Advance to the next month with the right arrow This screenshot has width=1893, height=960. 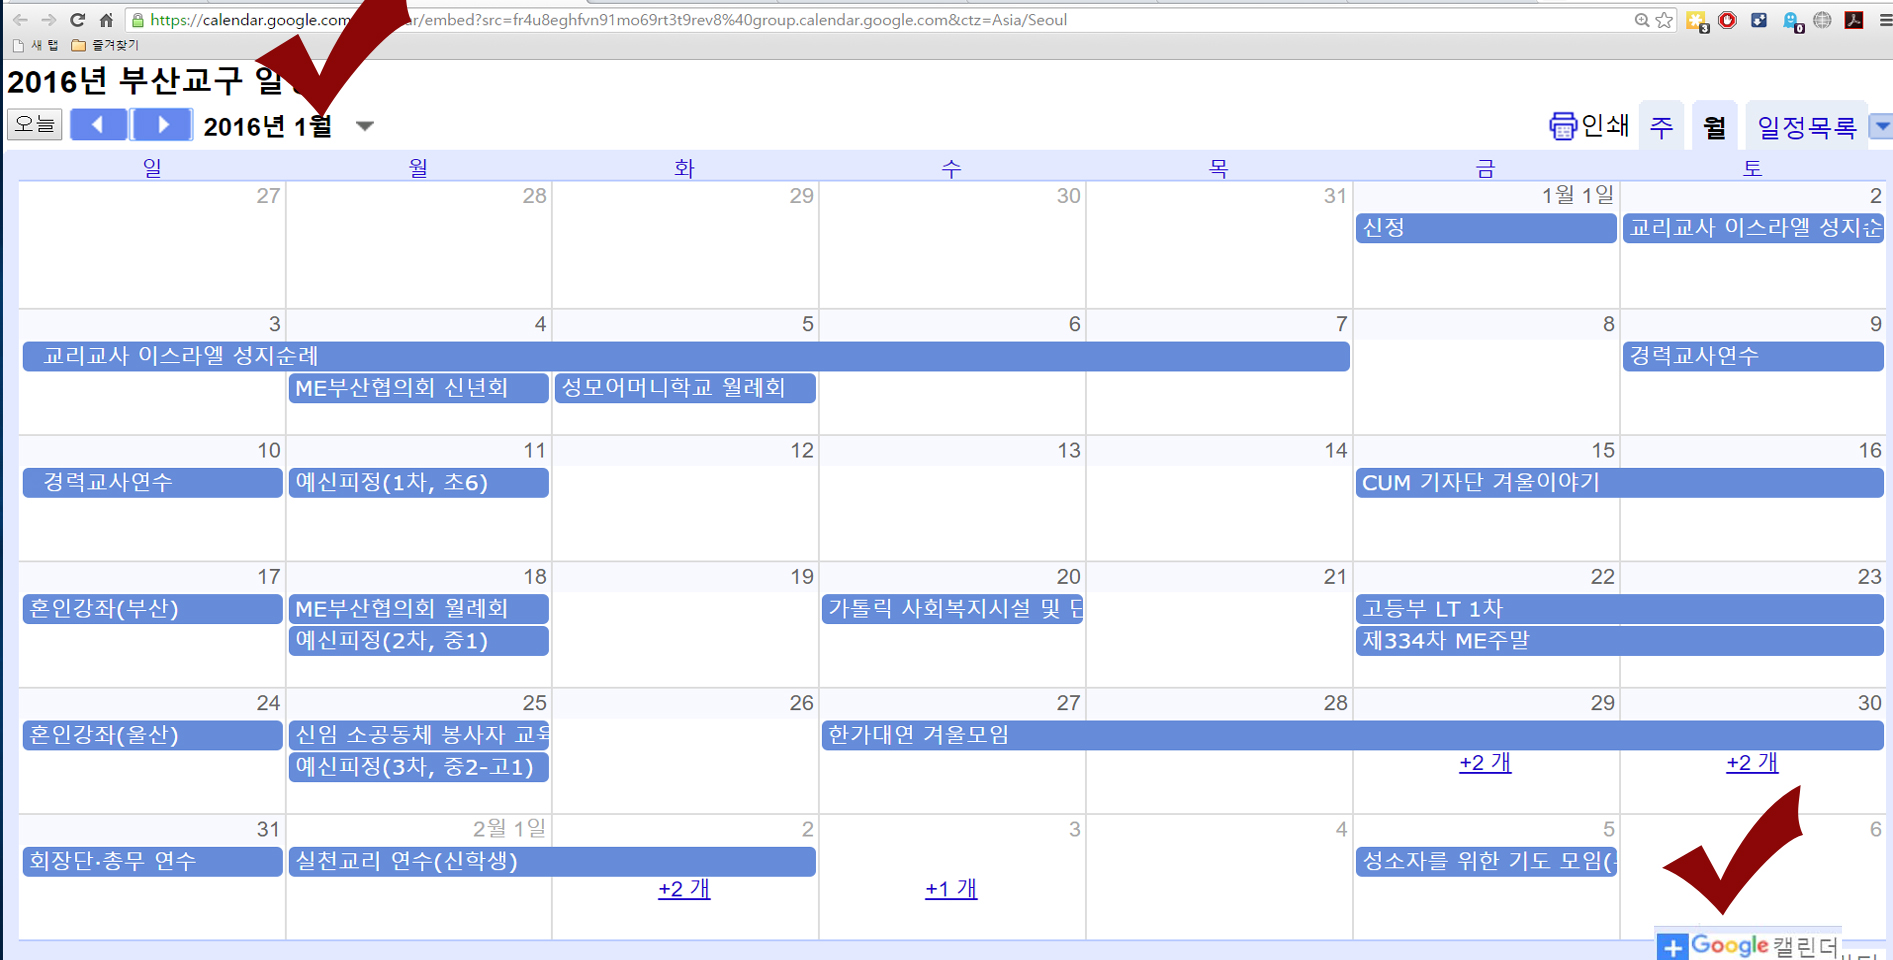coord(162,125)
